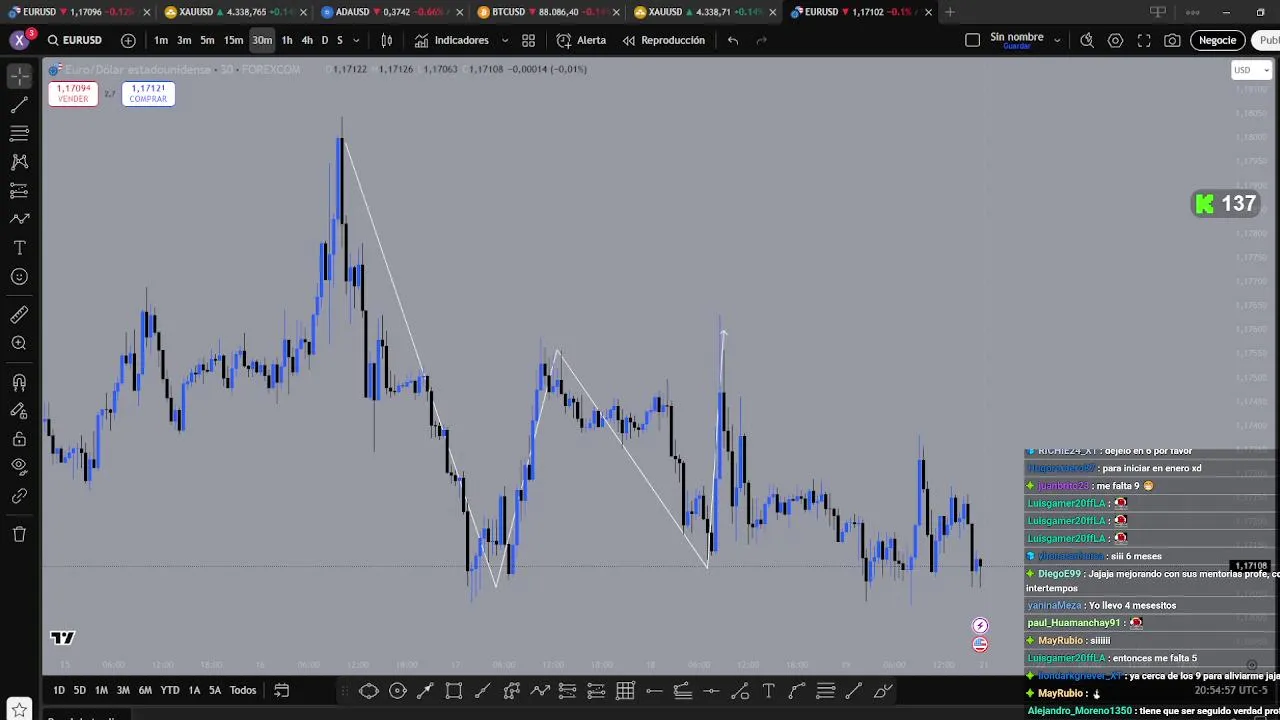Image resolution: width=1280 pixels, height=720 pixels.
Task: Set date range to Todos
Action: click(243, 690)
